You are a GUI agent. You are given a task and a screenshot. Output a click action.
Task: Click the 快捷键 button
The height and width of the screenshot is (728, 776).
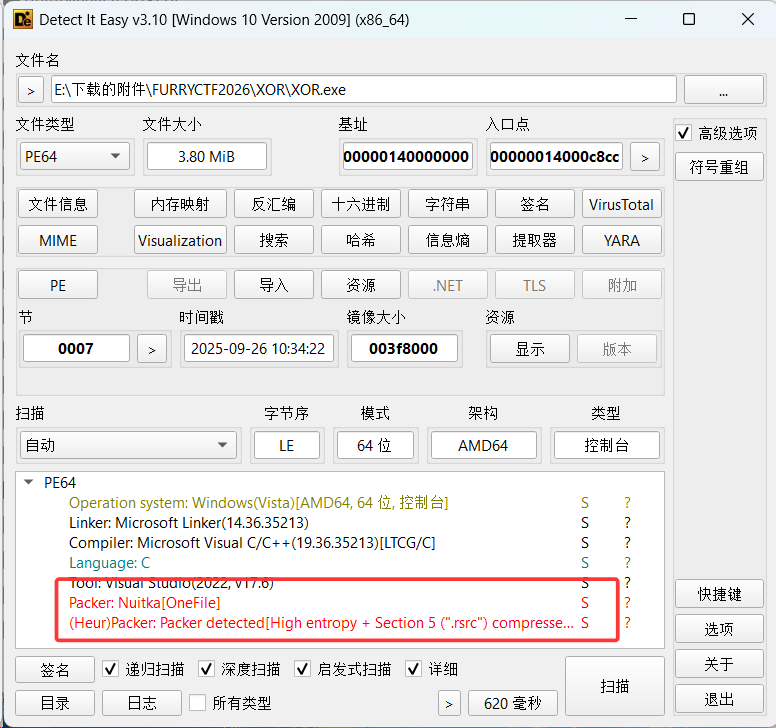719,594
